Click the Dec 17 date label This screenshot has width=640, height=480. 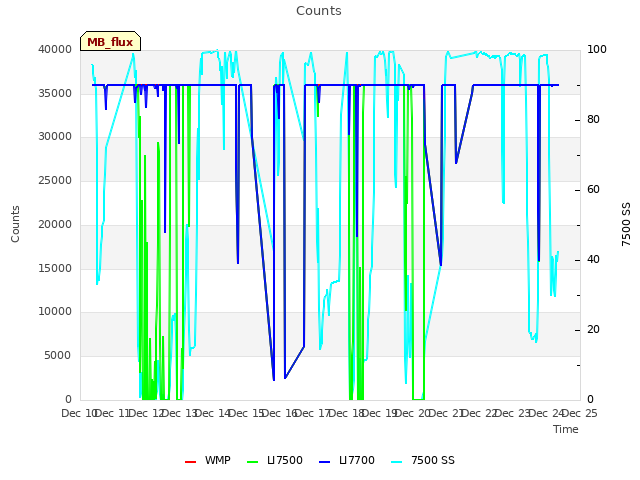click(313, 413)
